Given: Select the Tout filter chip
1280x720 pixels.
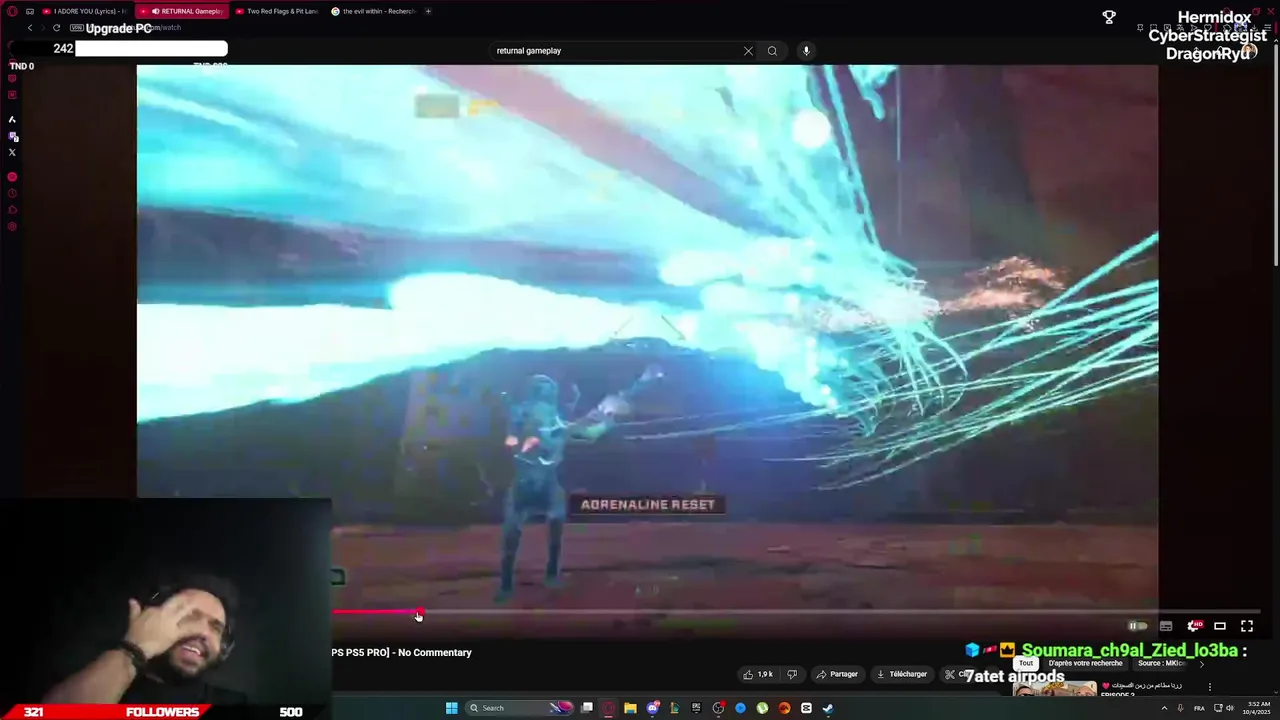Looking at the screenshot, I should click(x=1026, y=663).
